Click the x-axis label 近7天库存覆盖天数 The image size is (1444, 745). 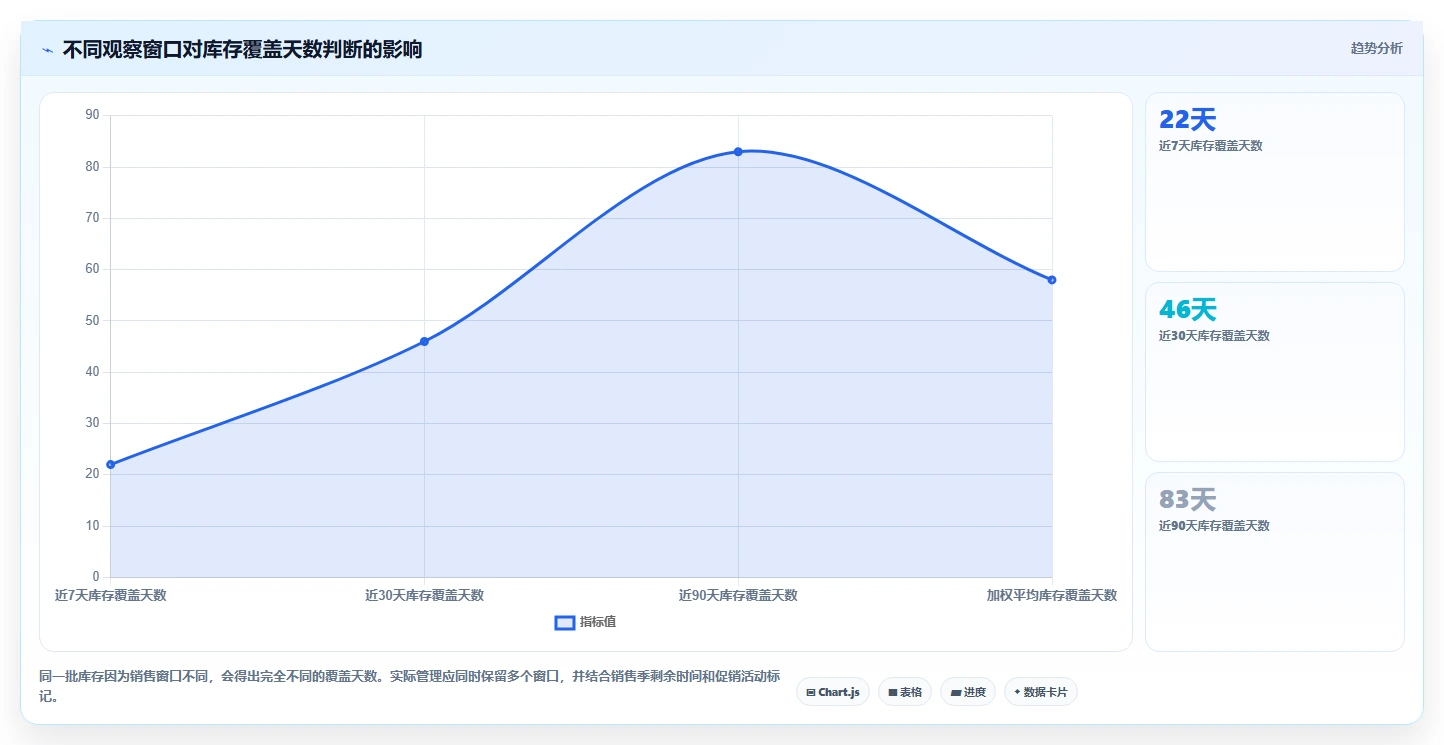tap(110, 595)
